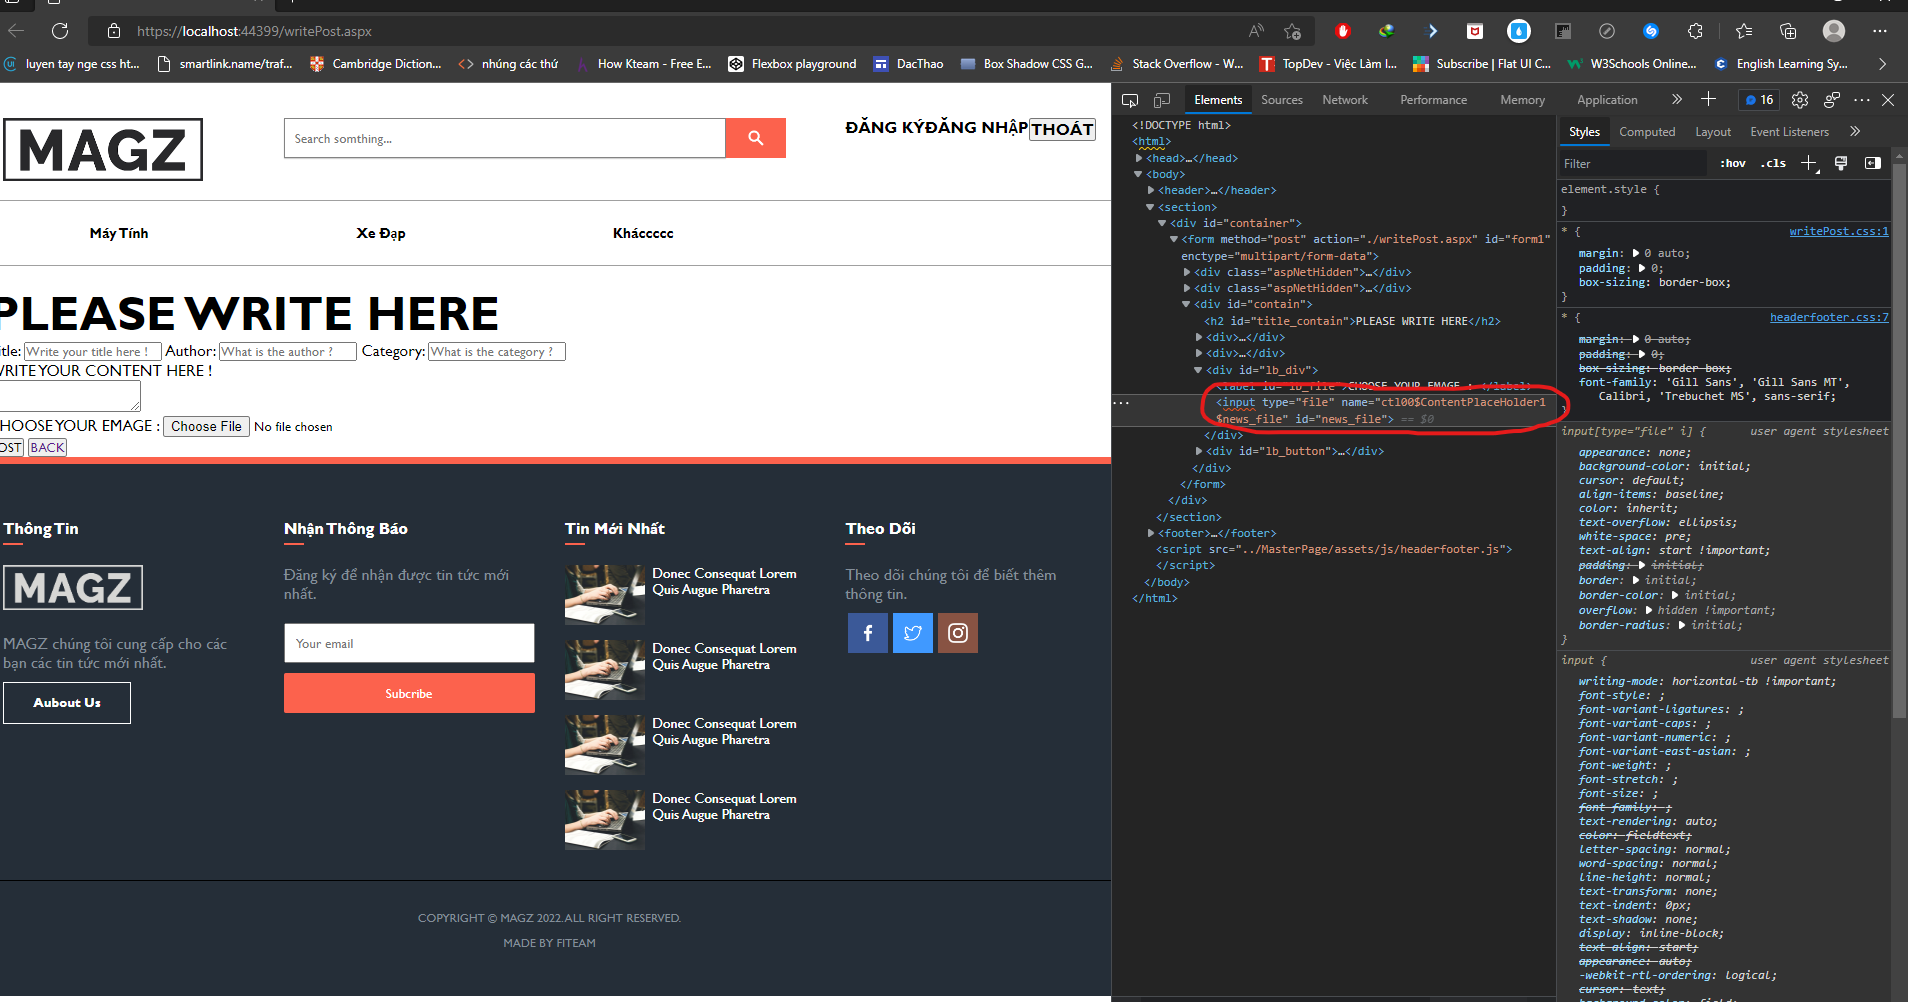Click the Aubout Us button
The width and height of the screenshot is (1908, 1002).
(67, 703)
